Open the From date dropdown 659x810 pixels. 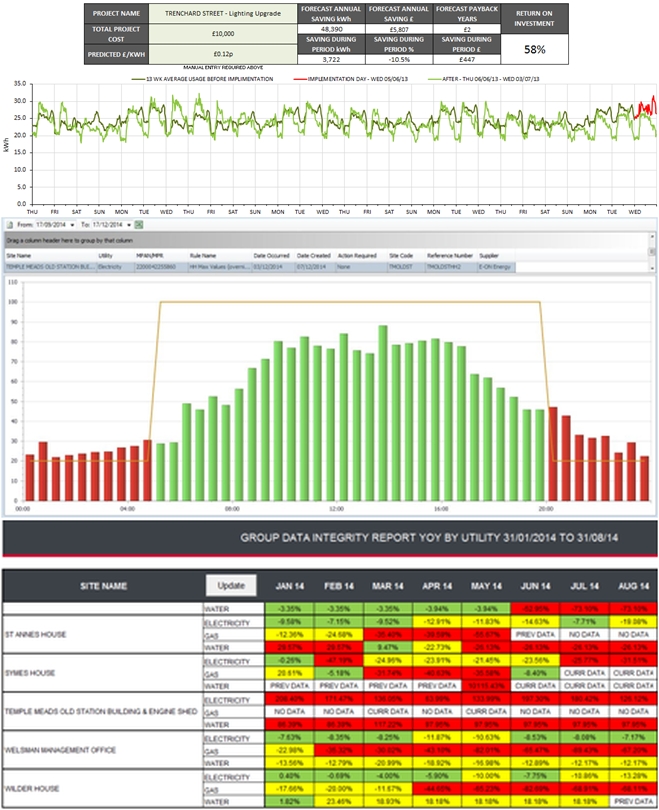[x=73, y=225]
